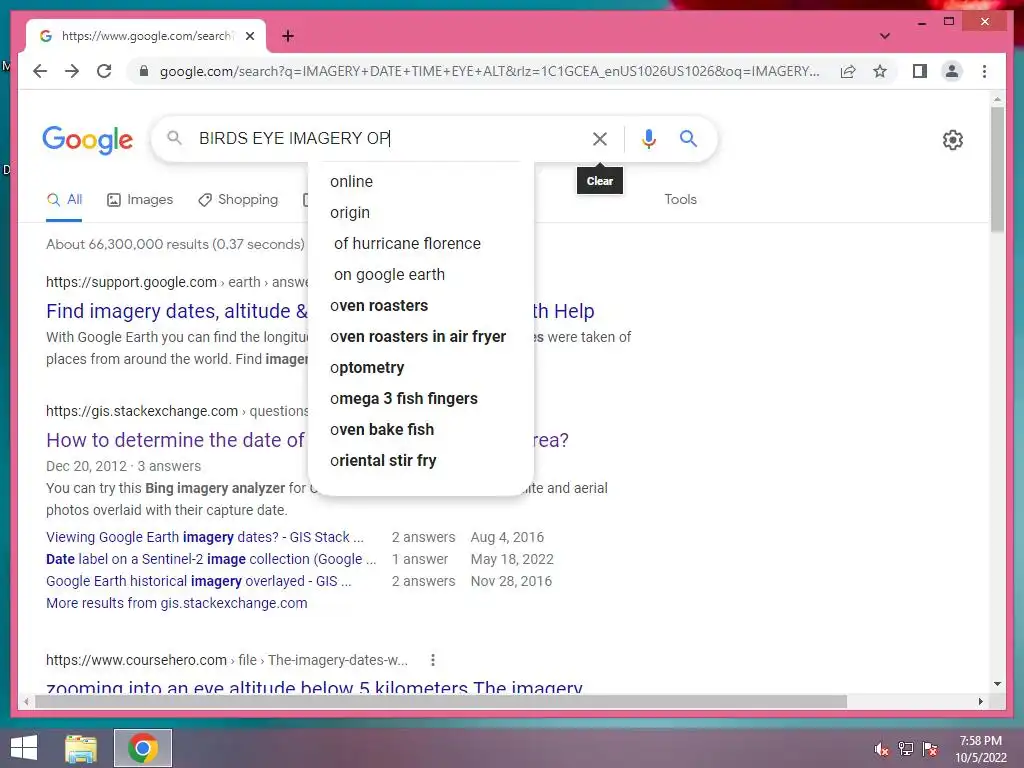Viewport: 1024px width, 768px height.
Task: Click the horizontal page scrollbar thumb
Action: coord(441,701)
